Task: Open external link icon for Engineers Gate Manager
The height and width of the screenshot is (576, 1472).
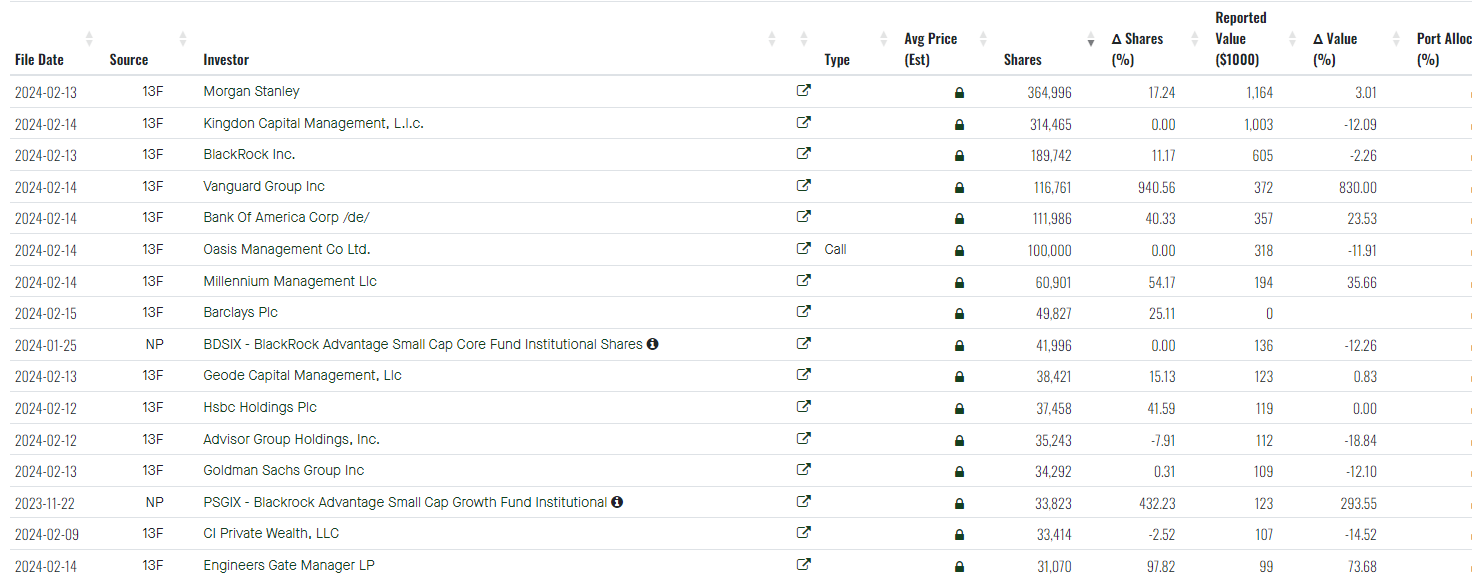Action: click(803, 565)
